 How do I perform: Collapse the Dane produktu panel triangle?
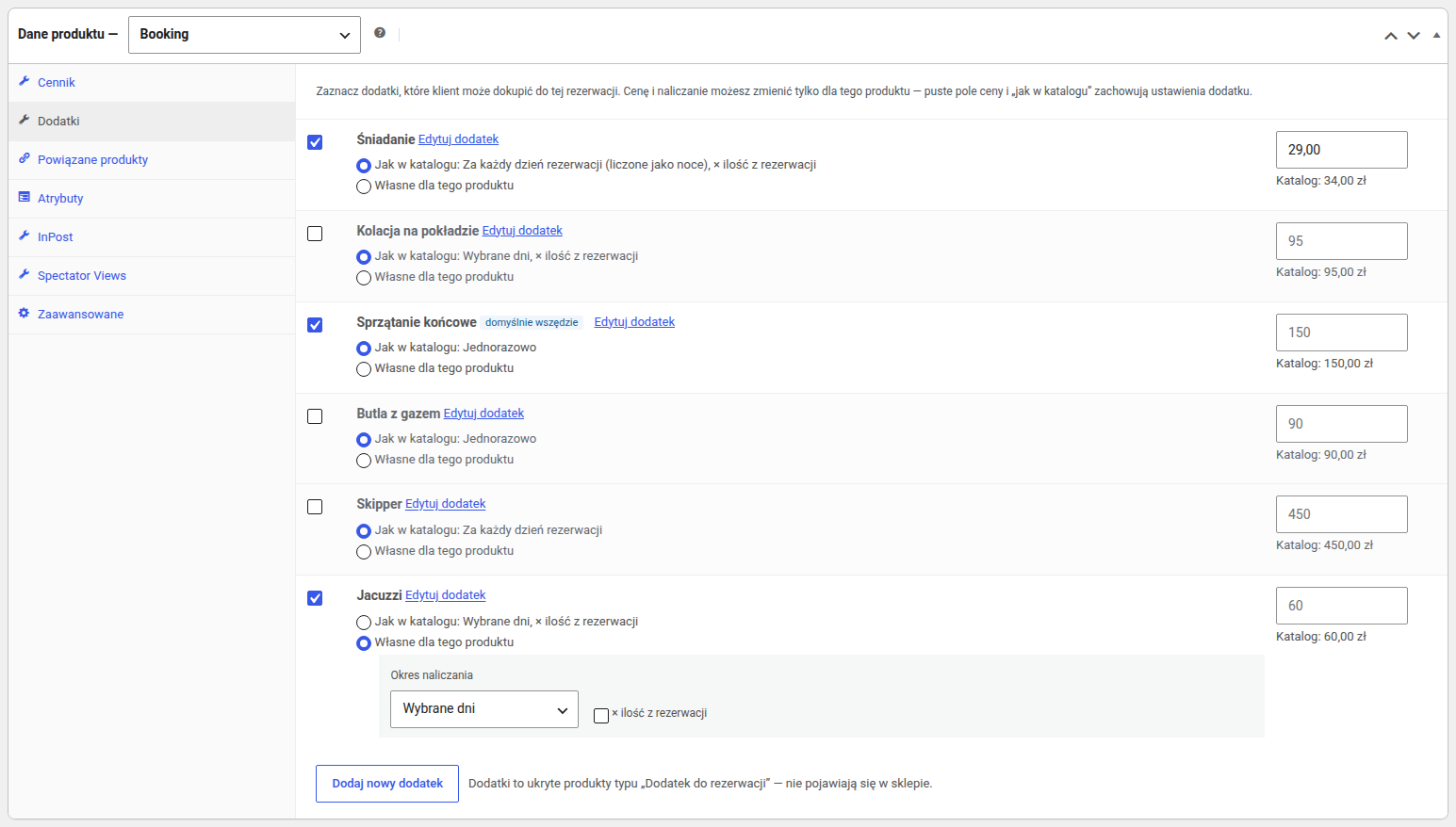click(x=1436, y=34)
